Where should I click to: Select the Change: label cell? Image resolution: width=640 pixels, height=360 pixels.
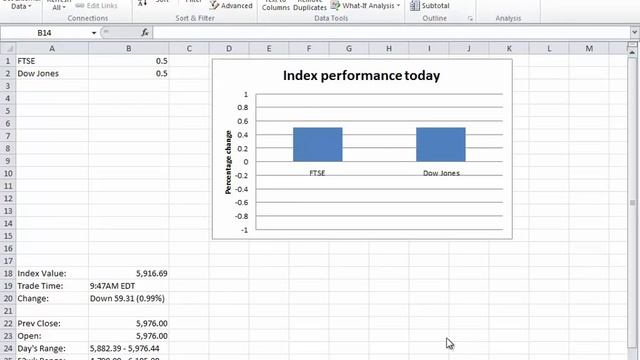tap(52, 298)
